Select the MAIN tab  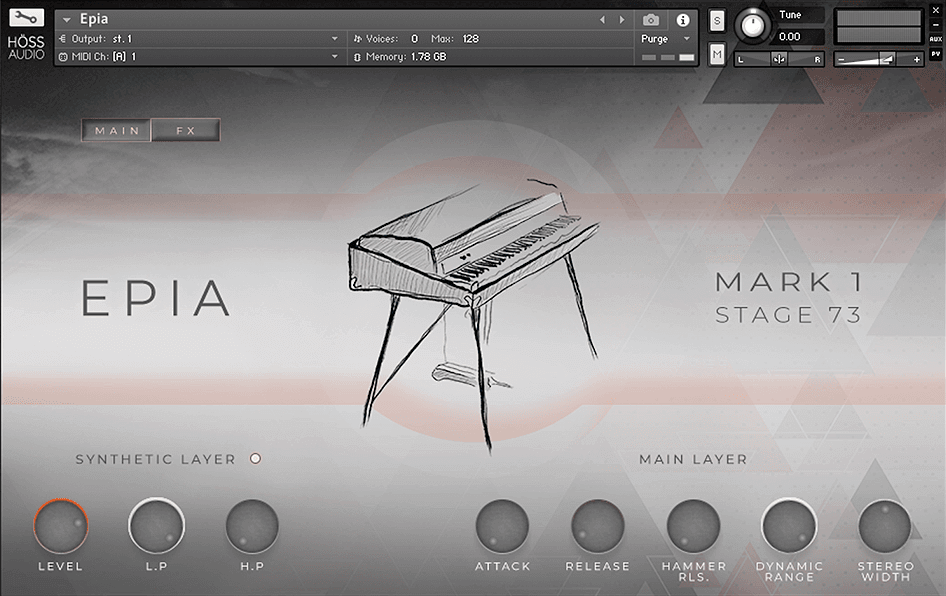click(x=115, y=130)
